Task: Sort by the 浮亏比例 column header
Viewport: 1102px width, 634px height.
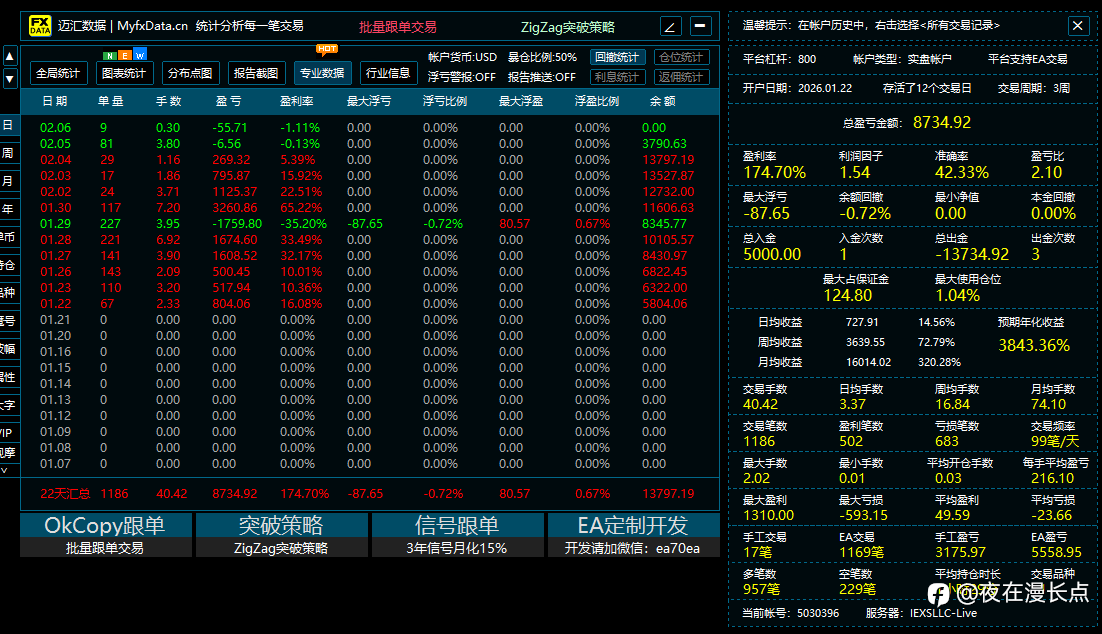Action: [445, 101]
